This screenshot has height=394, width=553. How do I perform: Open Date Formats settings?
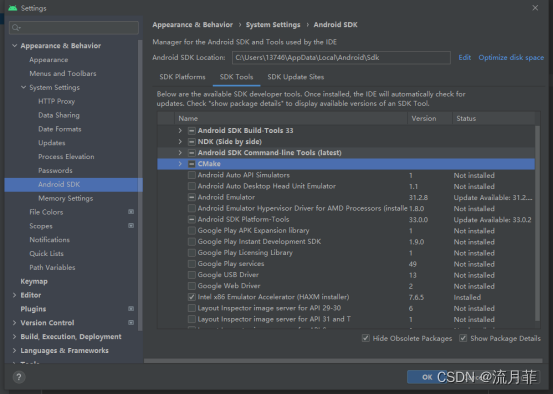(x=60, y=129)
